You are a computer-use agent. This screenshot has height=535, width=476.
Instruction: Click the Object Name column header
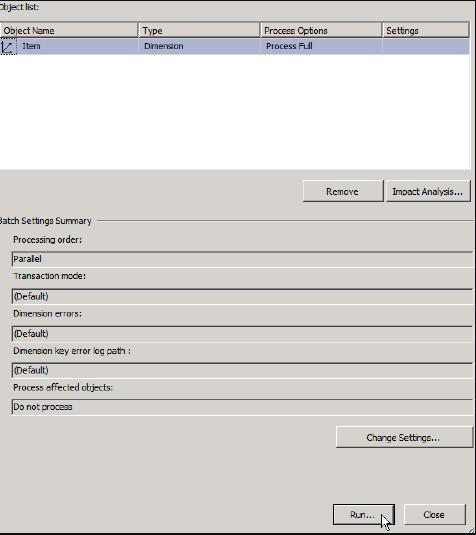(69, 30)
